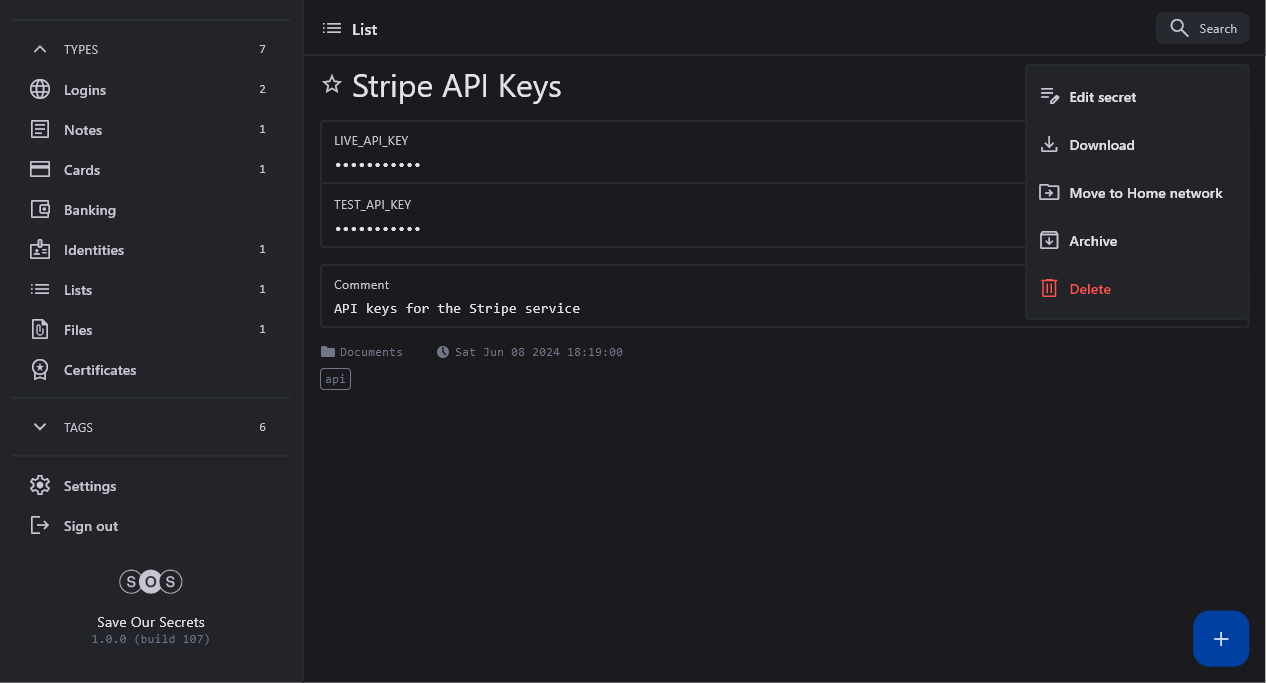Open the Cards type icon
This screenshot has width=1266, height=683.
40,170
